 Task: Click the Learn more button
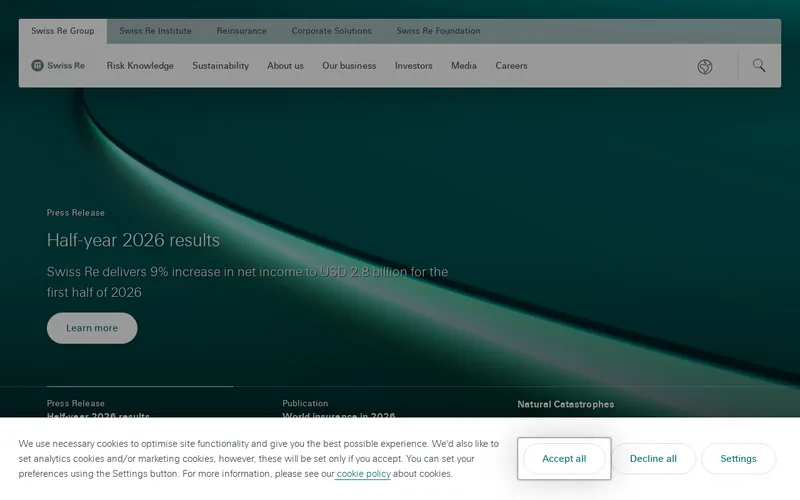[92, 328]
